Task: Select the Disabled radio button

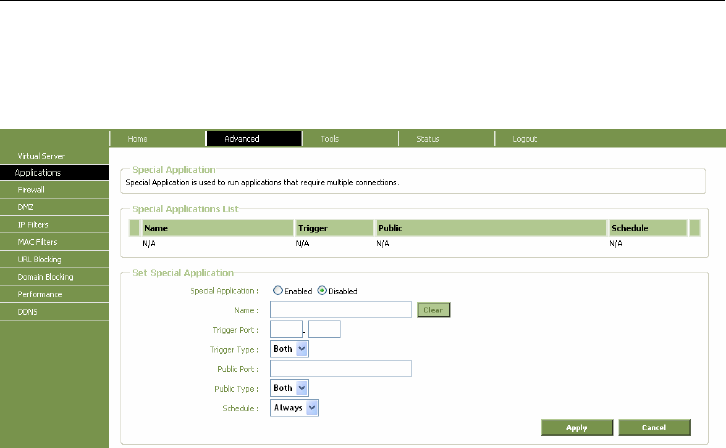Action: 322,291
